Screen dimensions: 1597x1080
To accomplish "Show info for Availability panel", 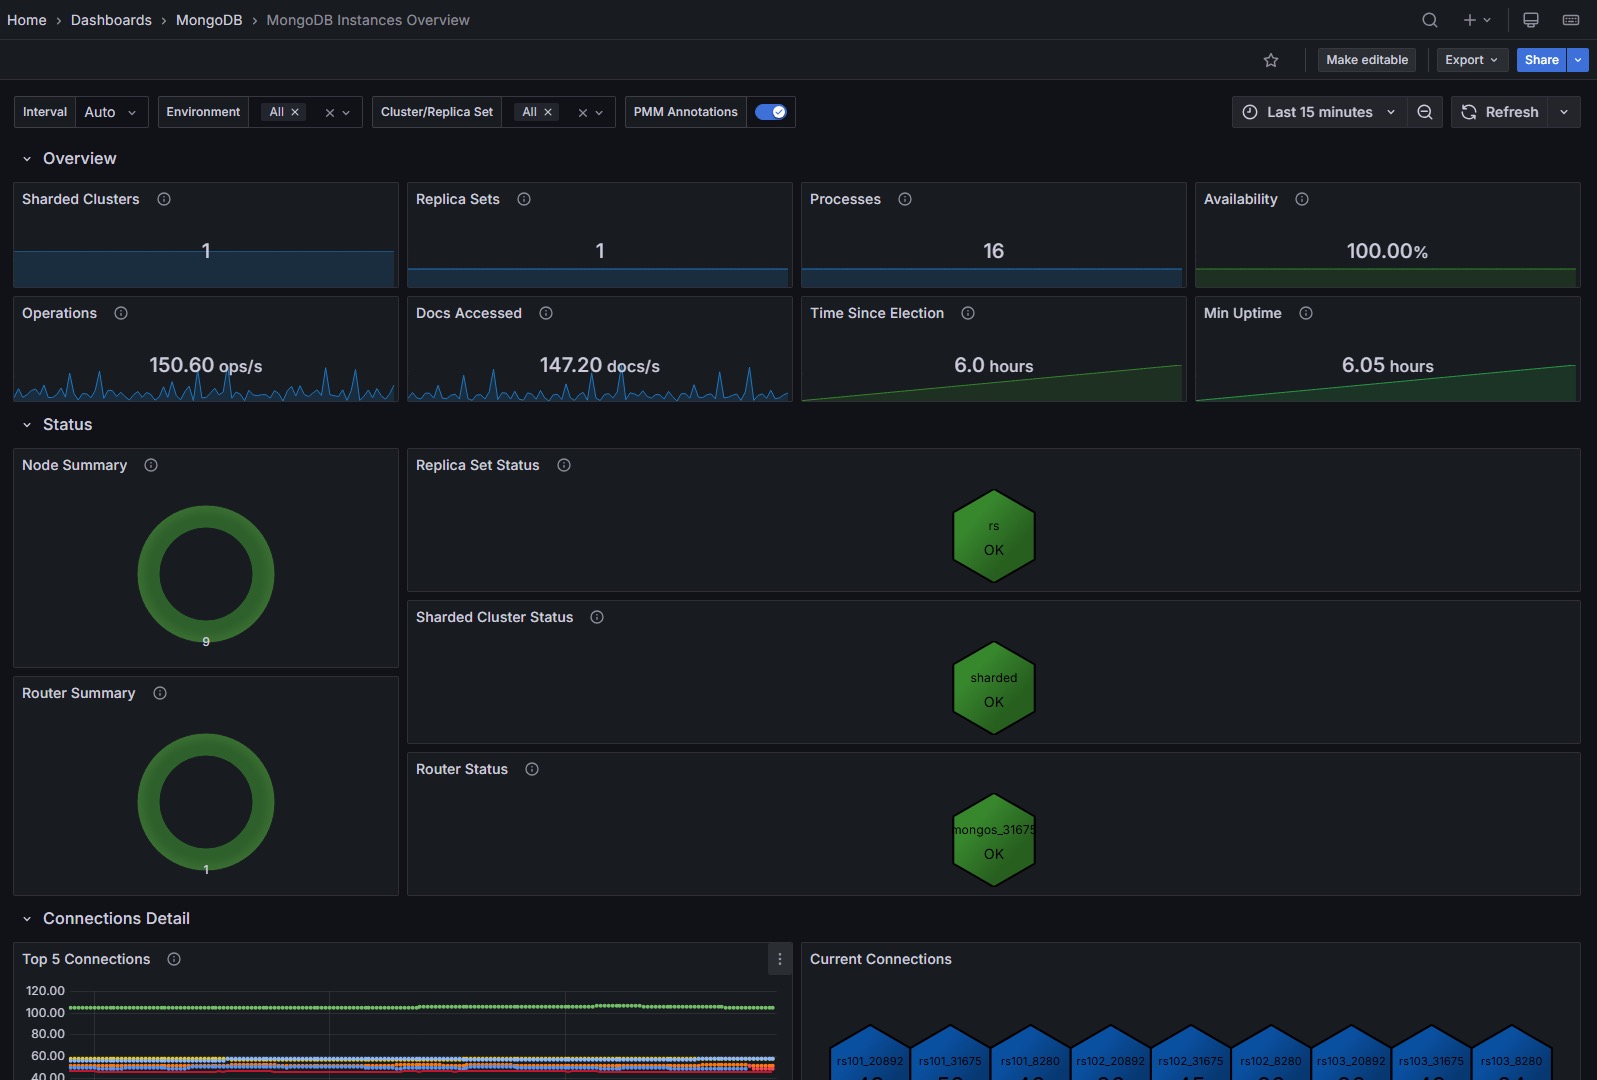I will point(1302,199).
